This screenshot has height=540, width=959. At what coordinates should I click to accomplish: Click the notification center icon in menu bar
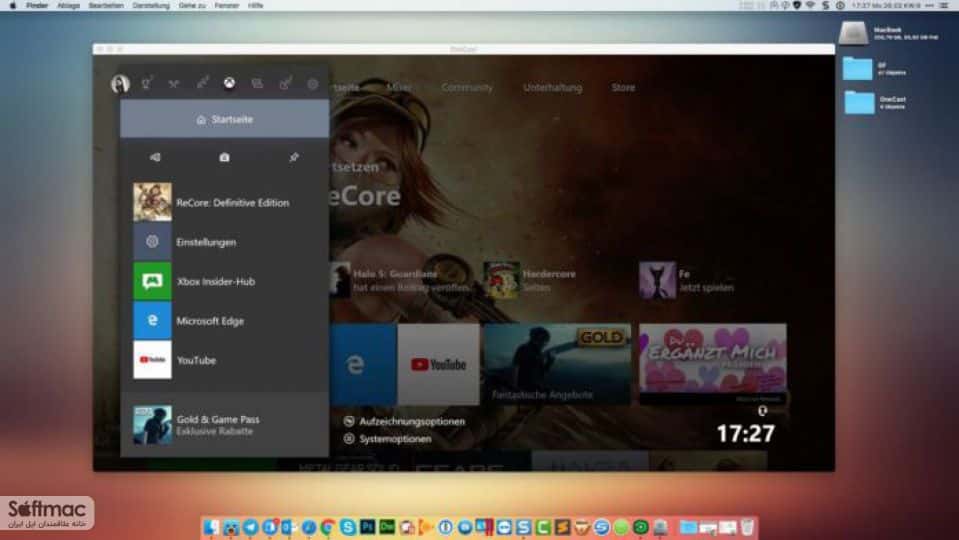click(x=946, y=5)
